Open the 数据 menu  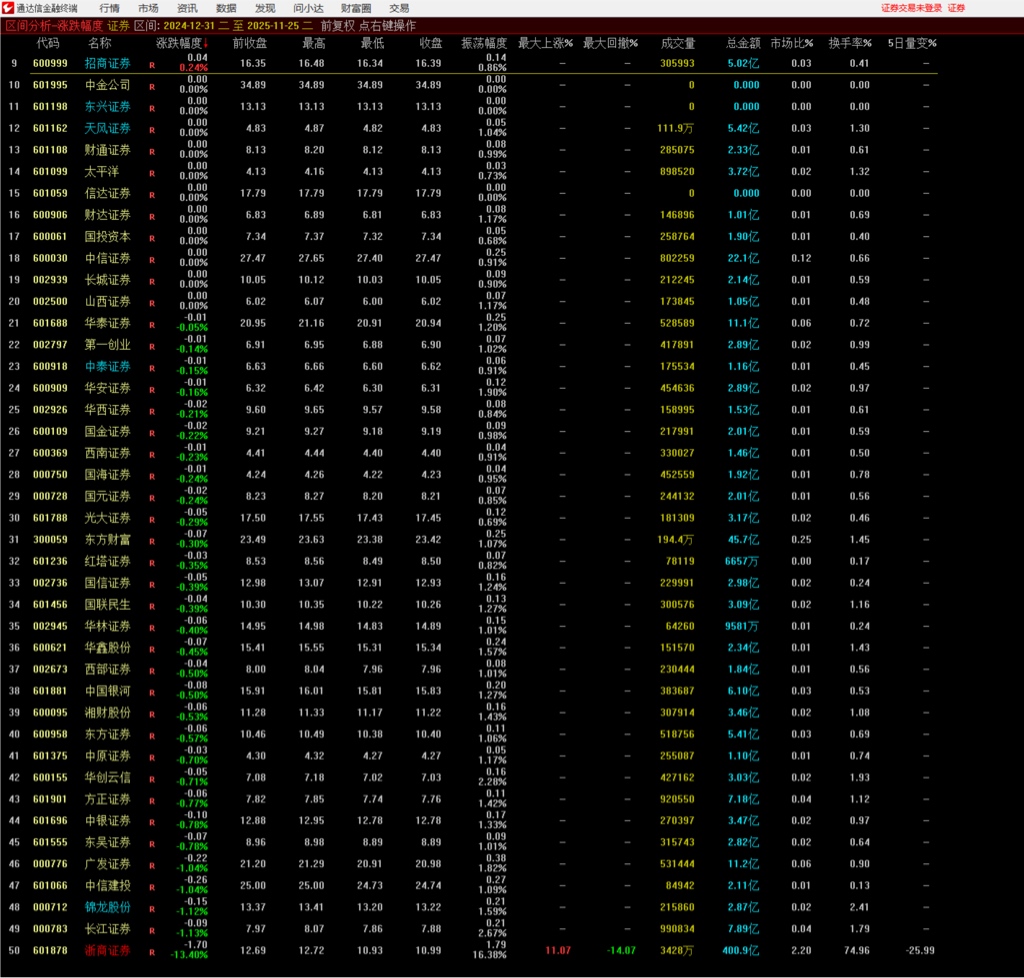click(226, 8)
